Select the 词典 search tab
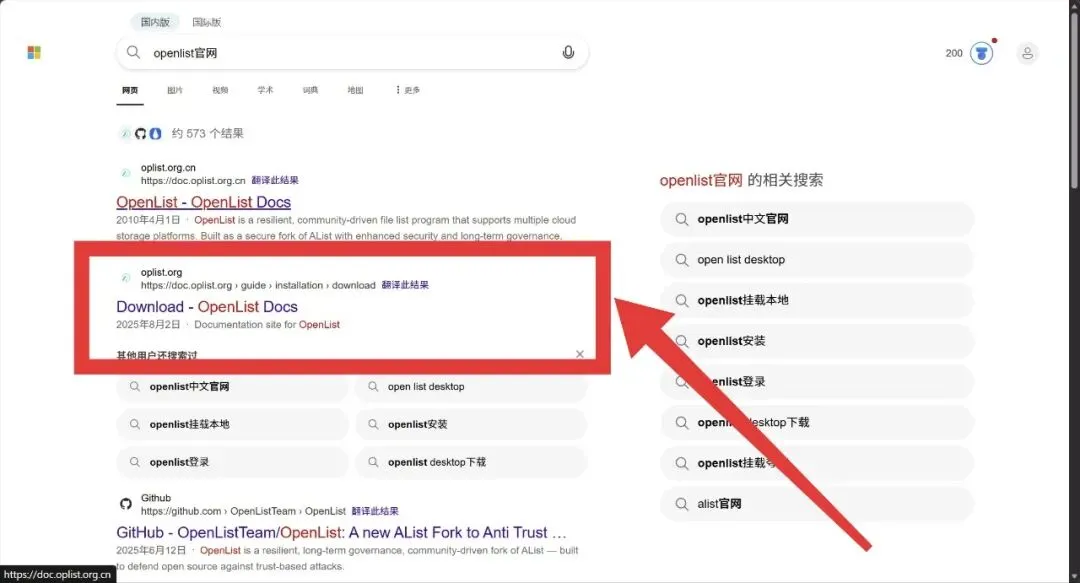 point(311,90)
